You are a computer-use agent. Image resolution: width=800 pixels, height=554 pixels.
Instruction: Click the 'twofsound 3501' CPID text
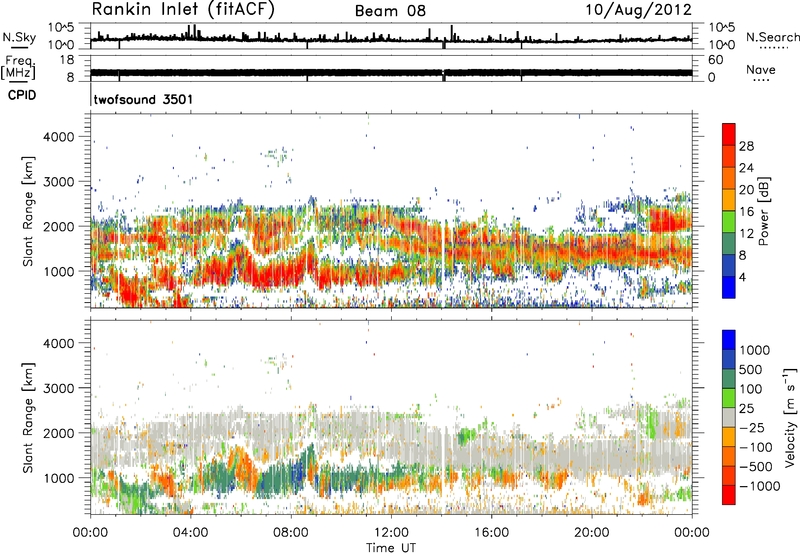tap(143, 99)
